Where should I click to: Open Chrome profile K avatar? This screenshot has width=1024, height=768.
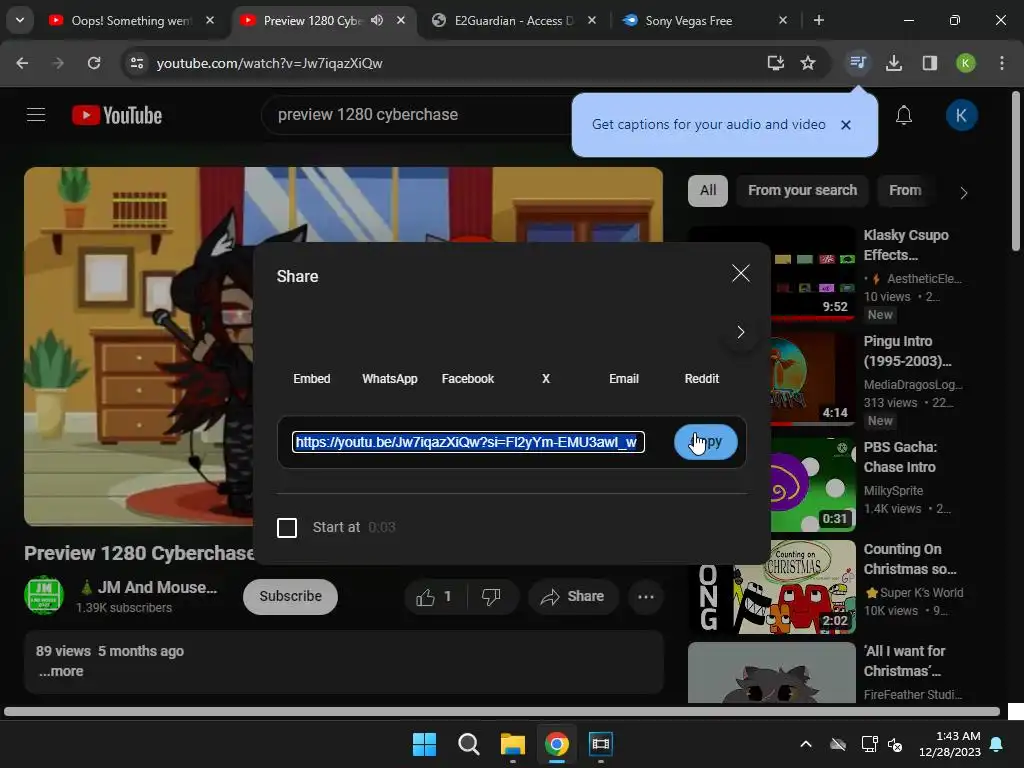[x=965, y=63]
